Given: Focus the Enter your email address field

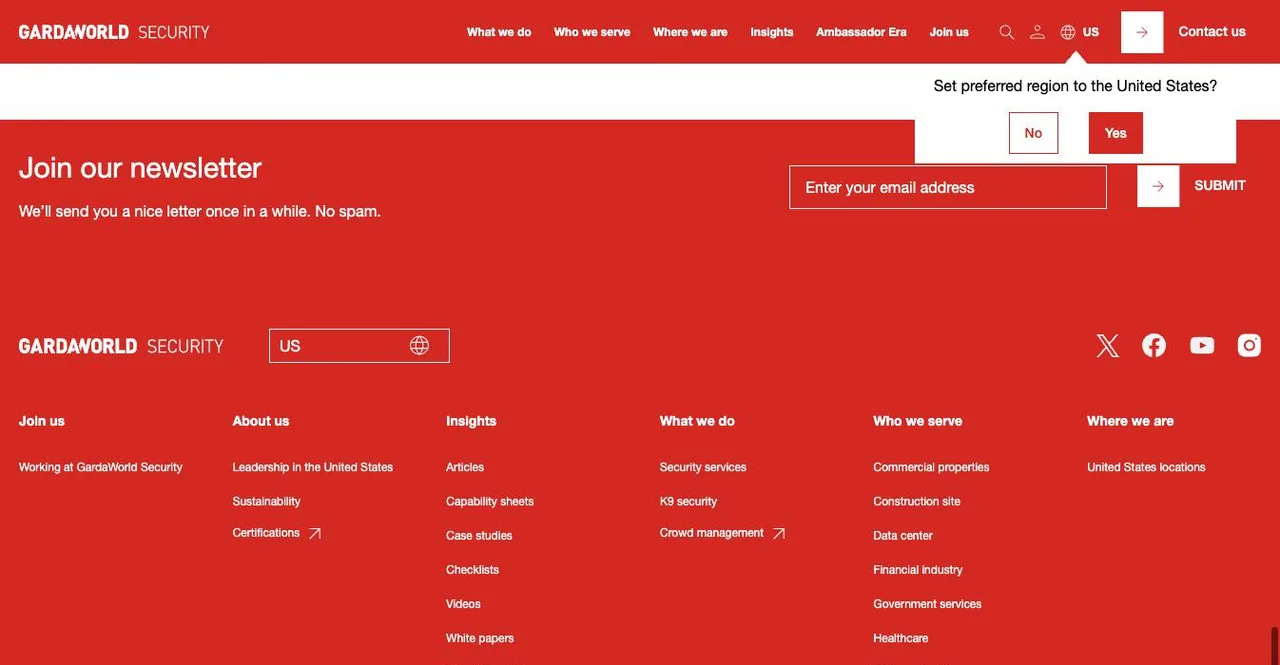Looking at the screenshot, I should point(948,187).
